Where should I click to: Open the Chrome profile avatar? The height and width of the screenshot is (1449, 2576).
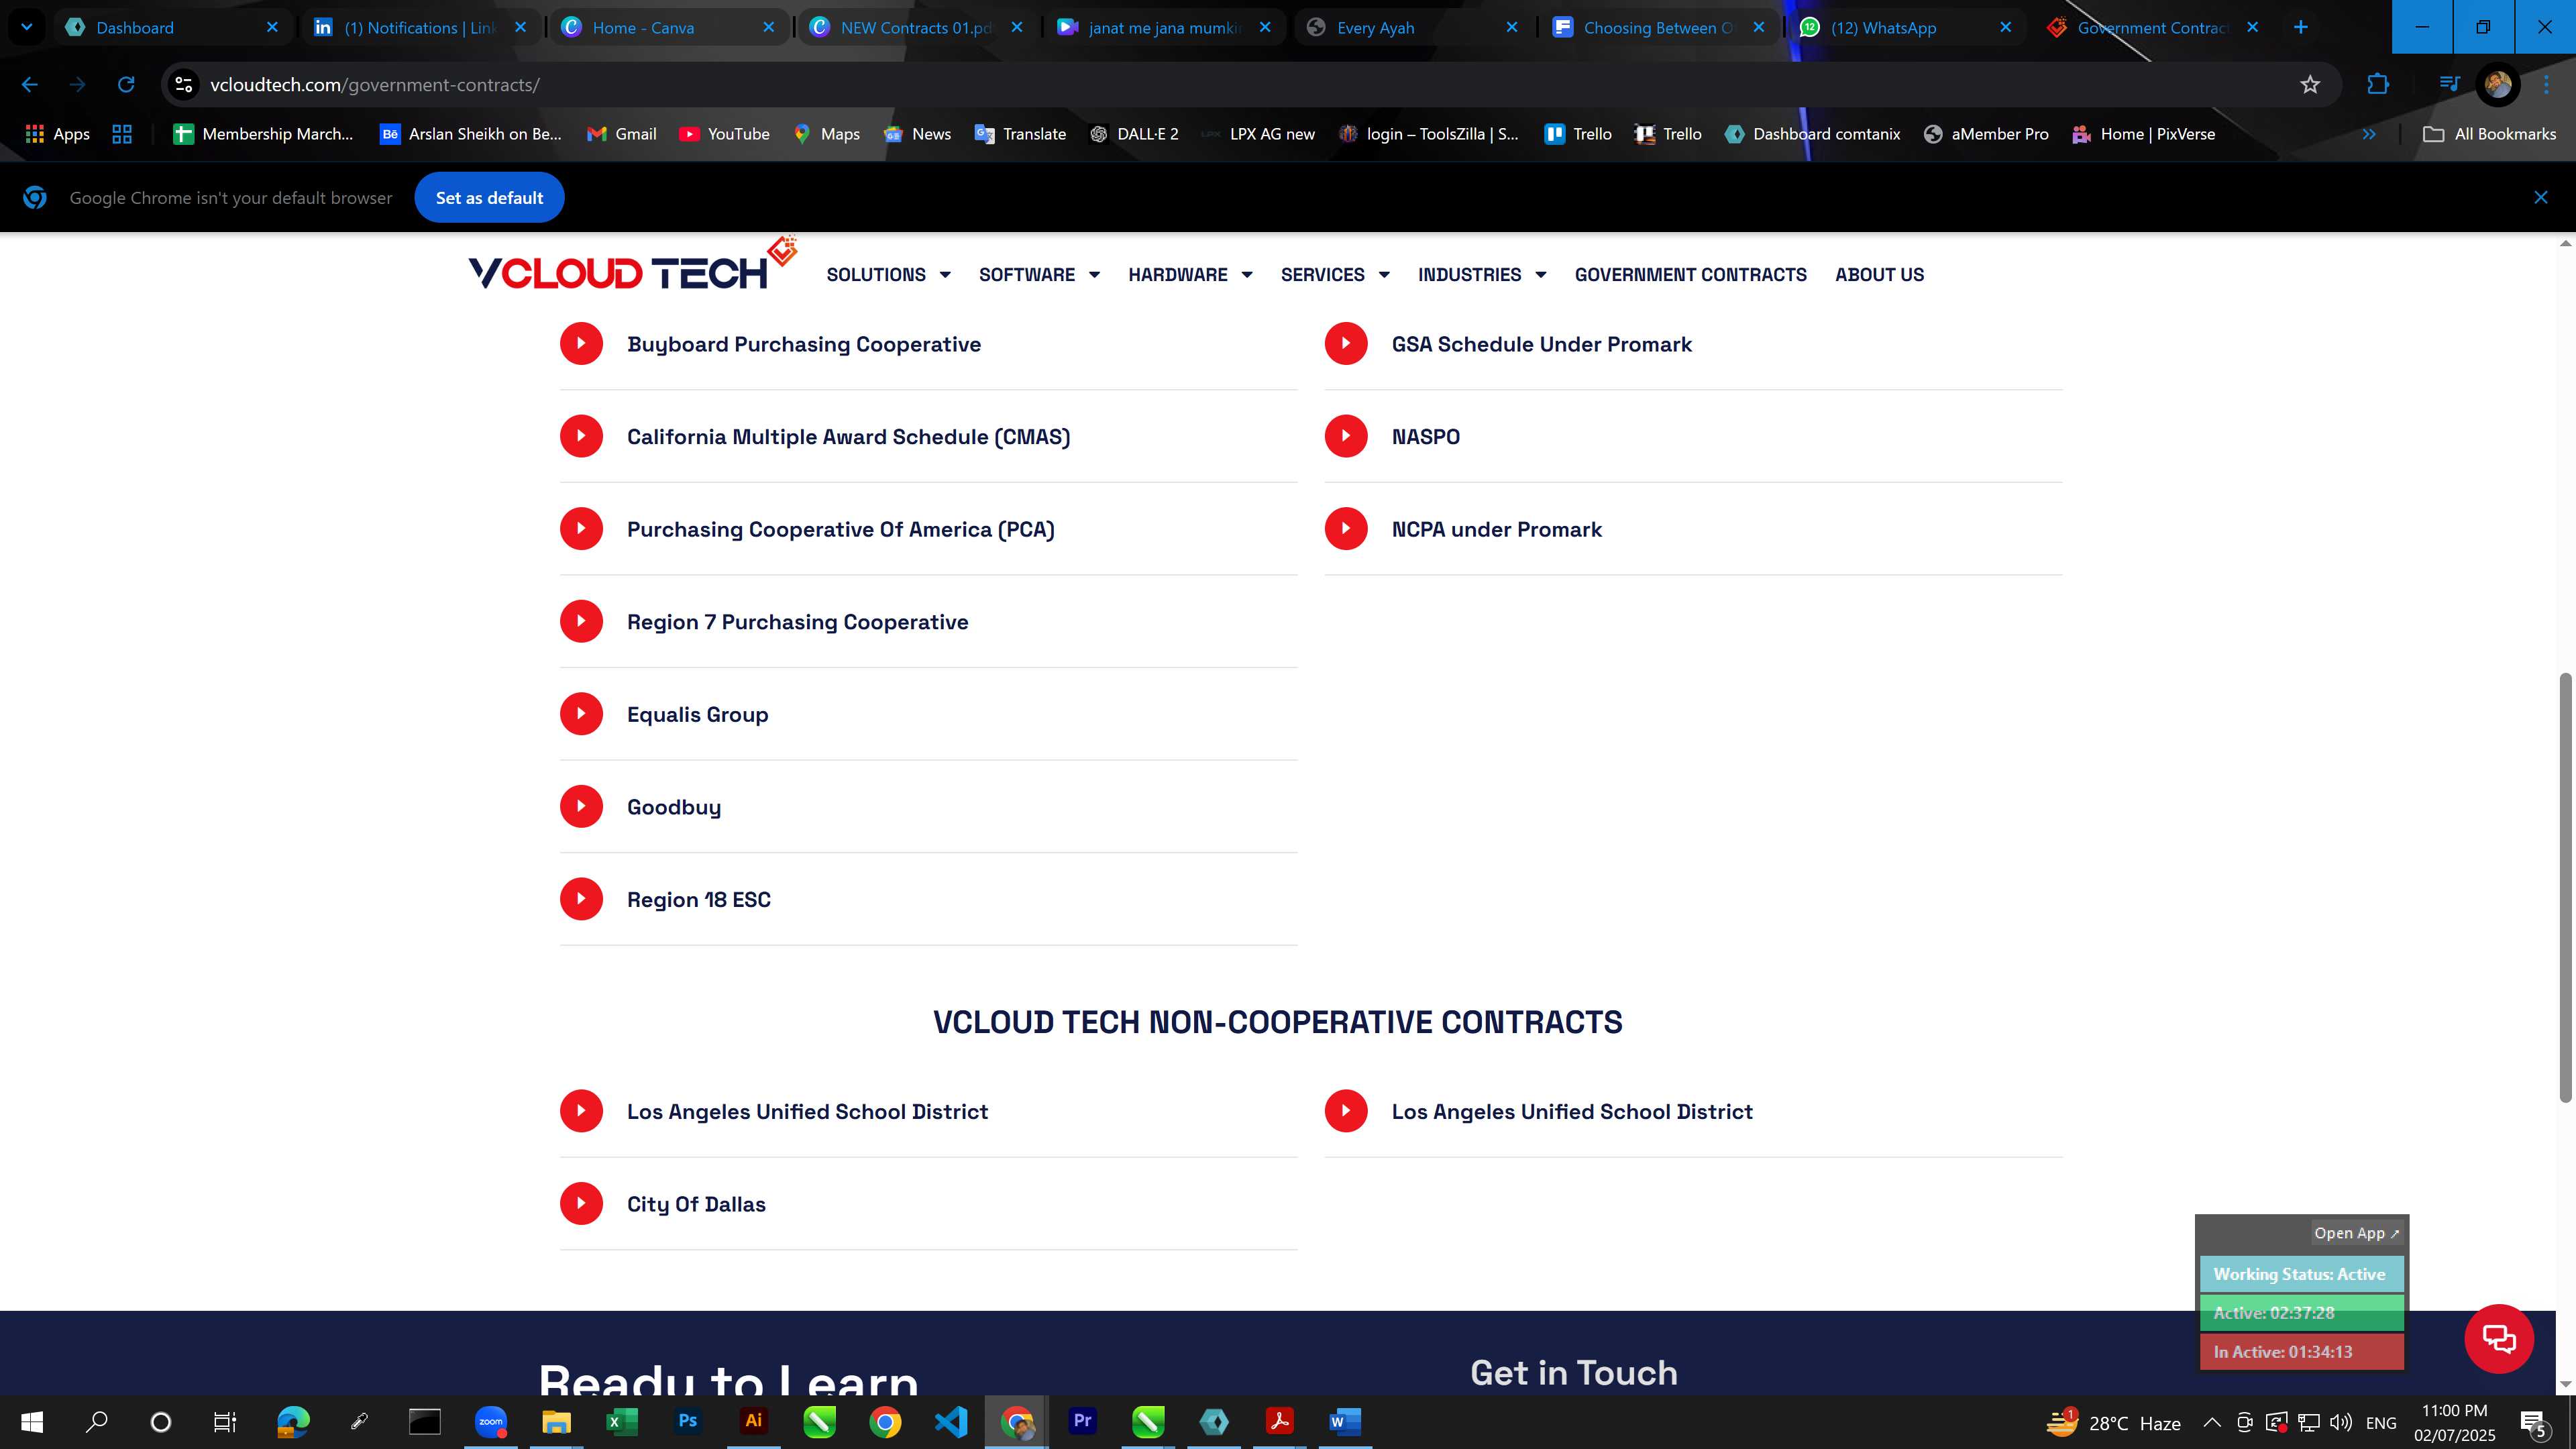point(2497,85)
